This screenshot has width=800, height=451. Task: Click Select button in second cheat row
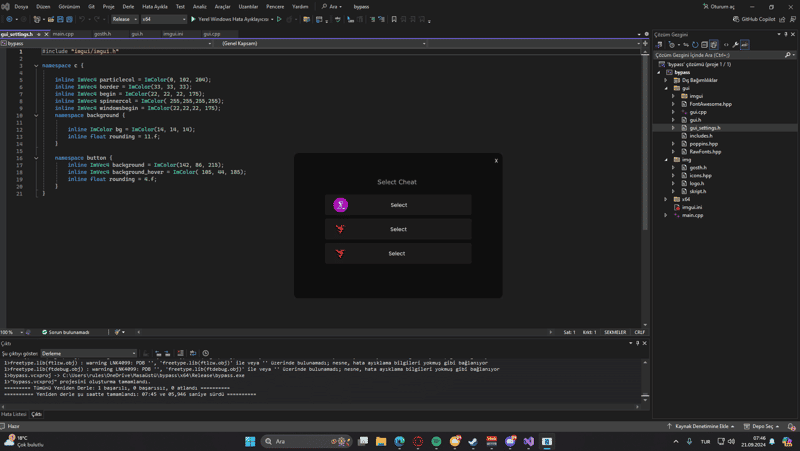[x=398, y=229]
